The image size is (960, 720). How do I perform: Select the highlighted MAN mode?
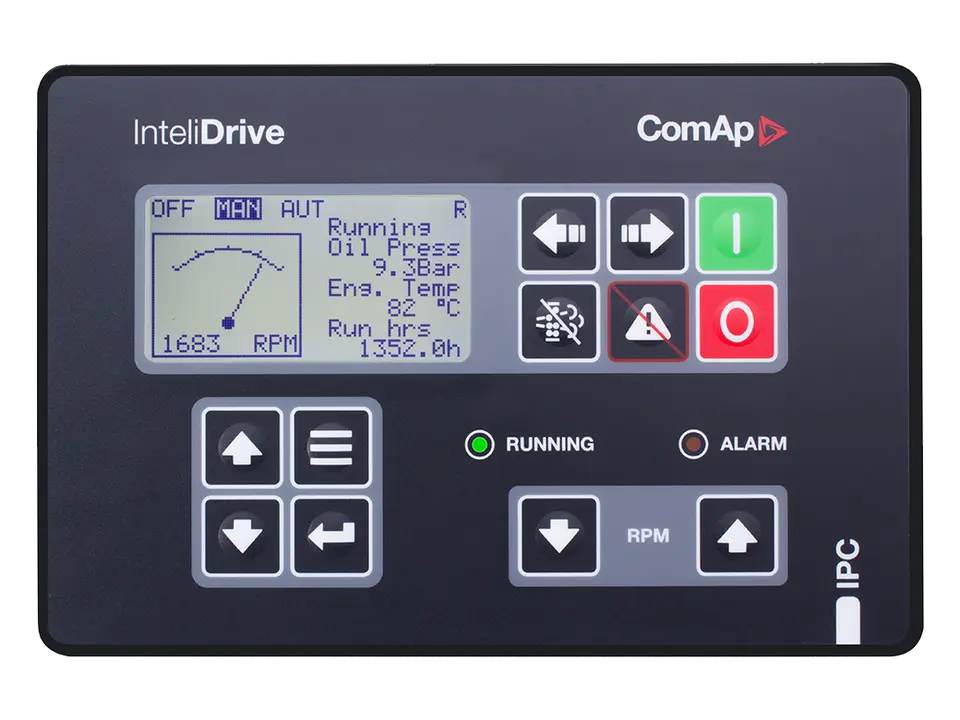(x=238, y=209)
